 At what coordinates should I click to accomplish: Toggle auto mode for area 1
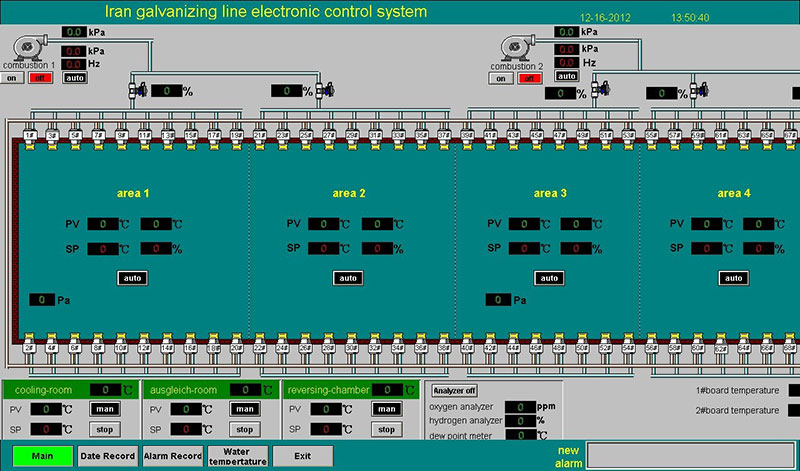(x=132, y=277)
